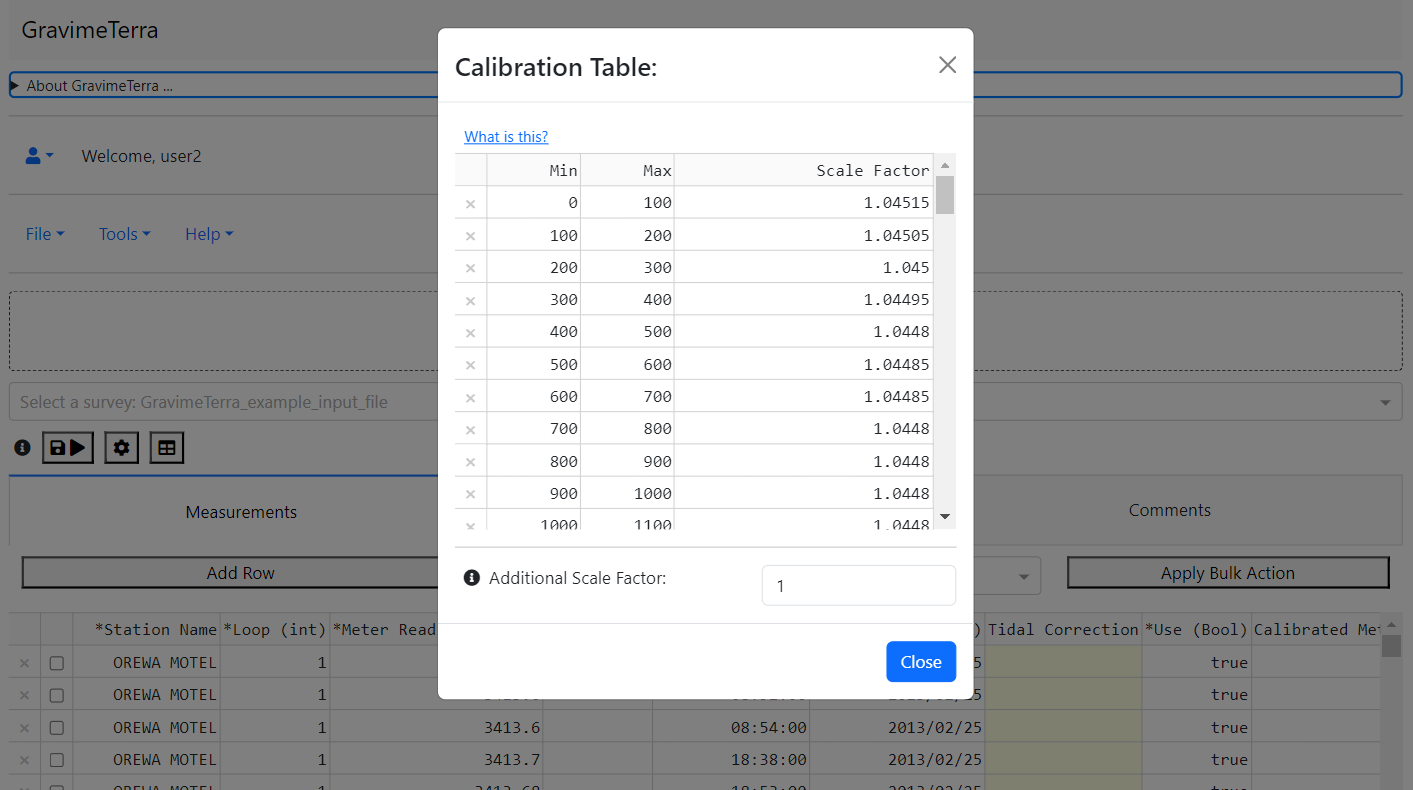Select the Min column header
This screenshot has width=1413, height=790.
click(x=533, y=170)
